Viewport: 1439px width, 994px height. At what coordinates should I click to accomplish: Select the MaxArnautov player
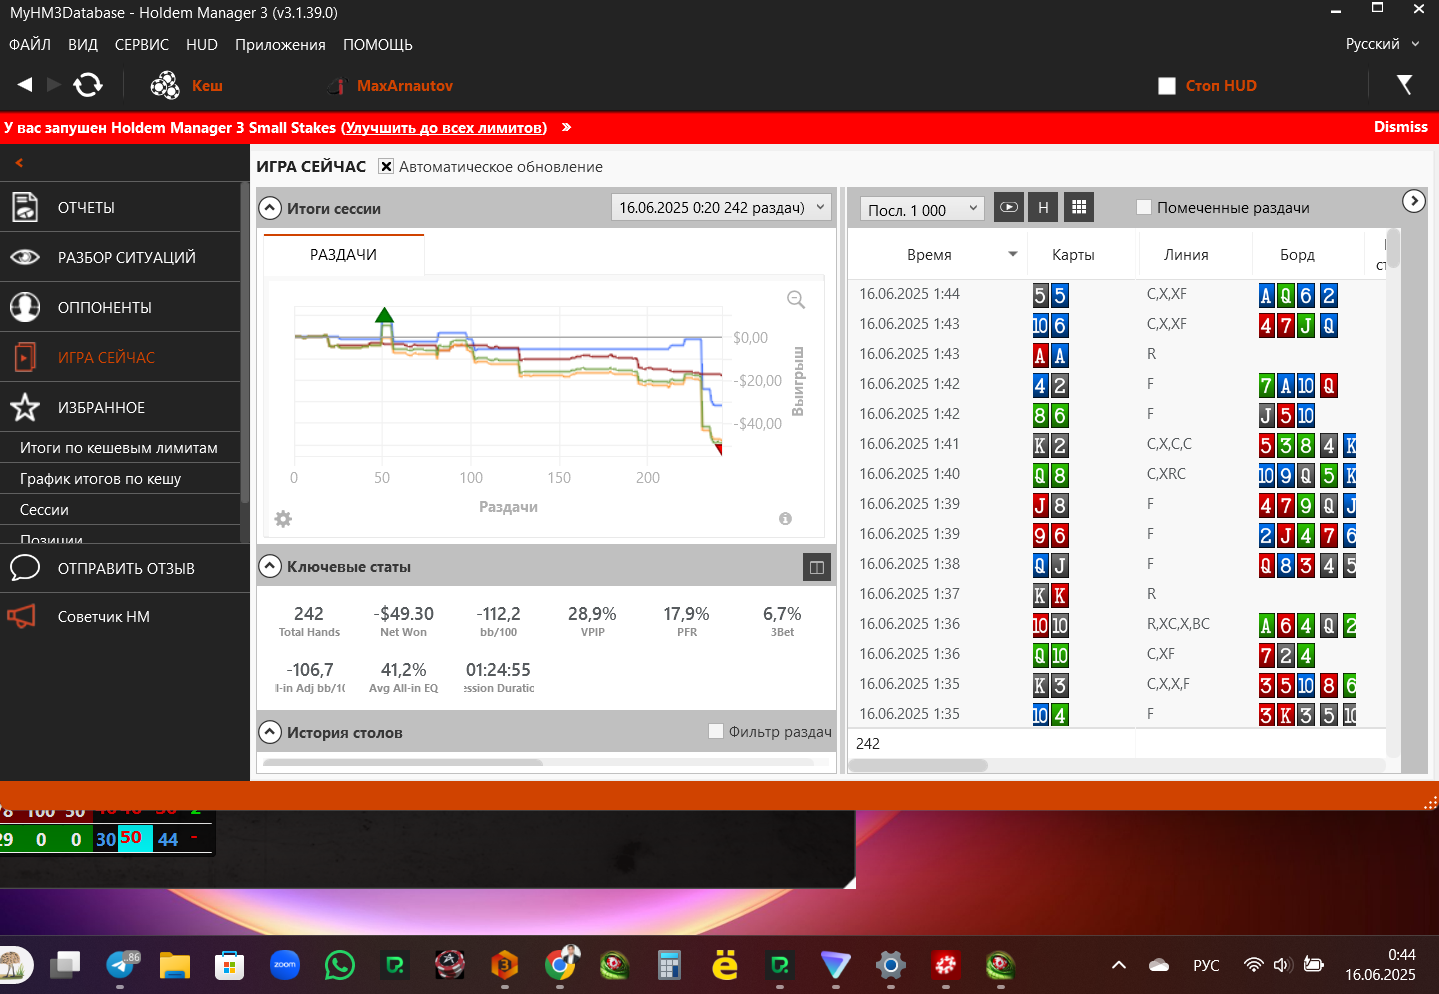[404, 86]
